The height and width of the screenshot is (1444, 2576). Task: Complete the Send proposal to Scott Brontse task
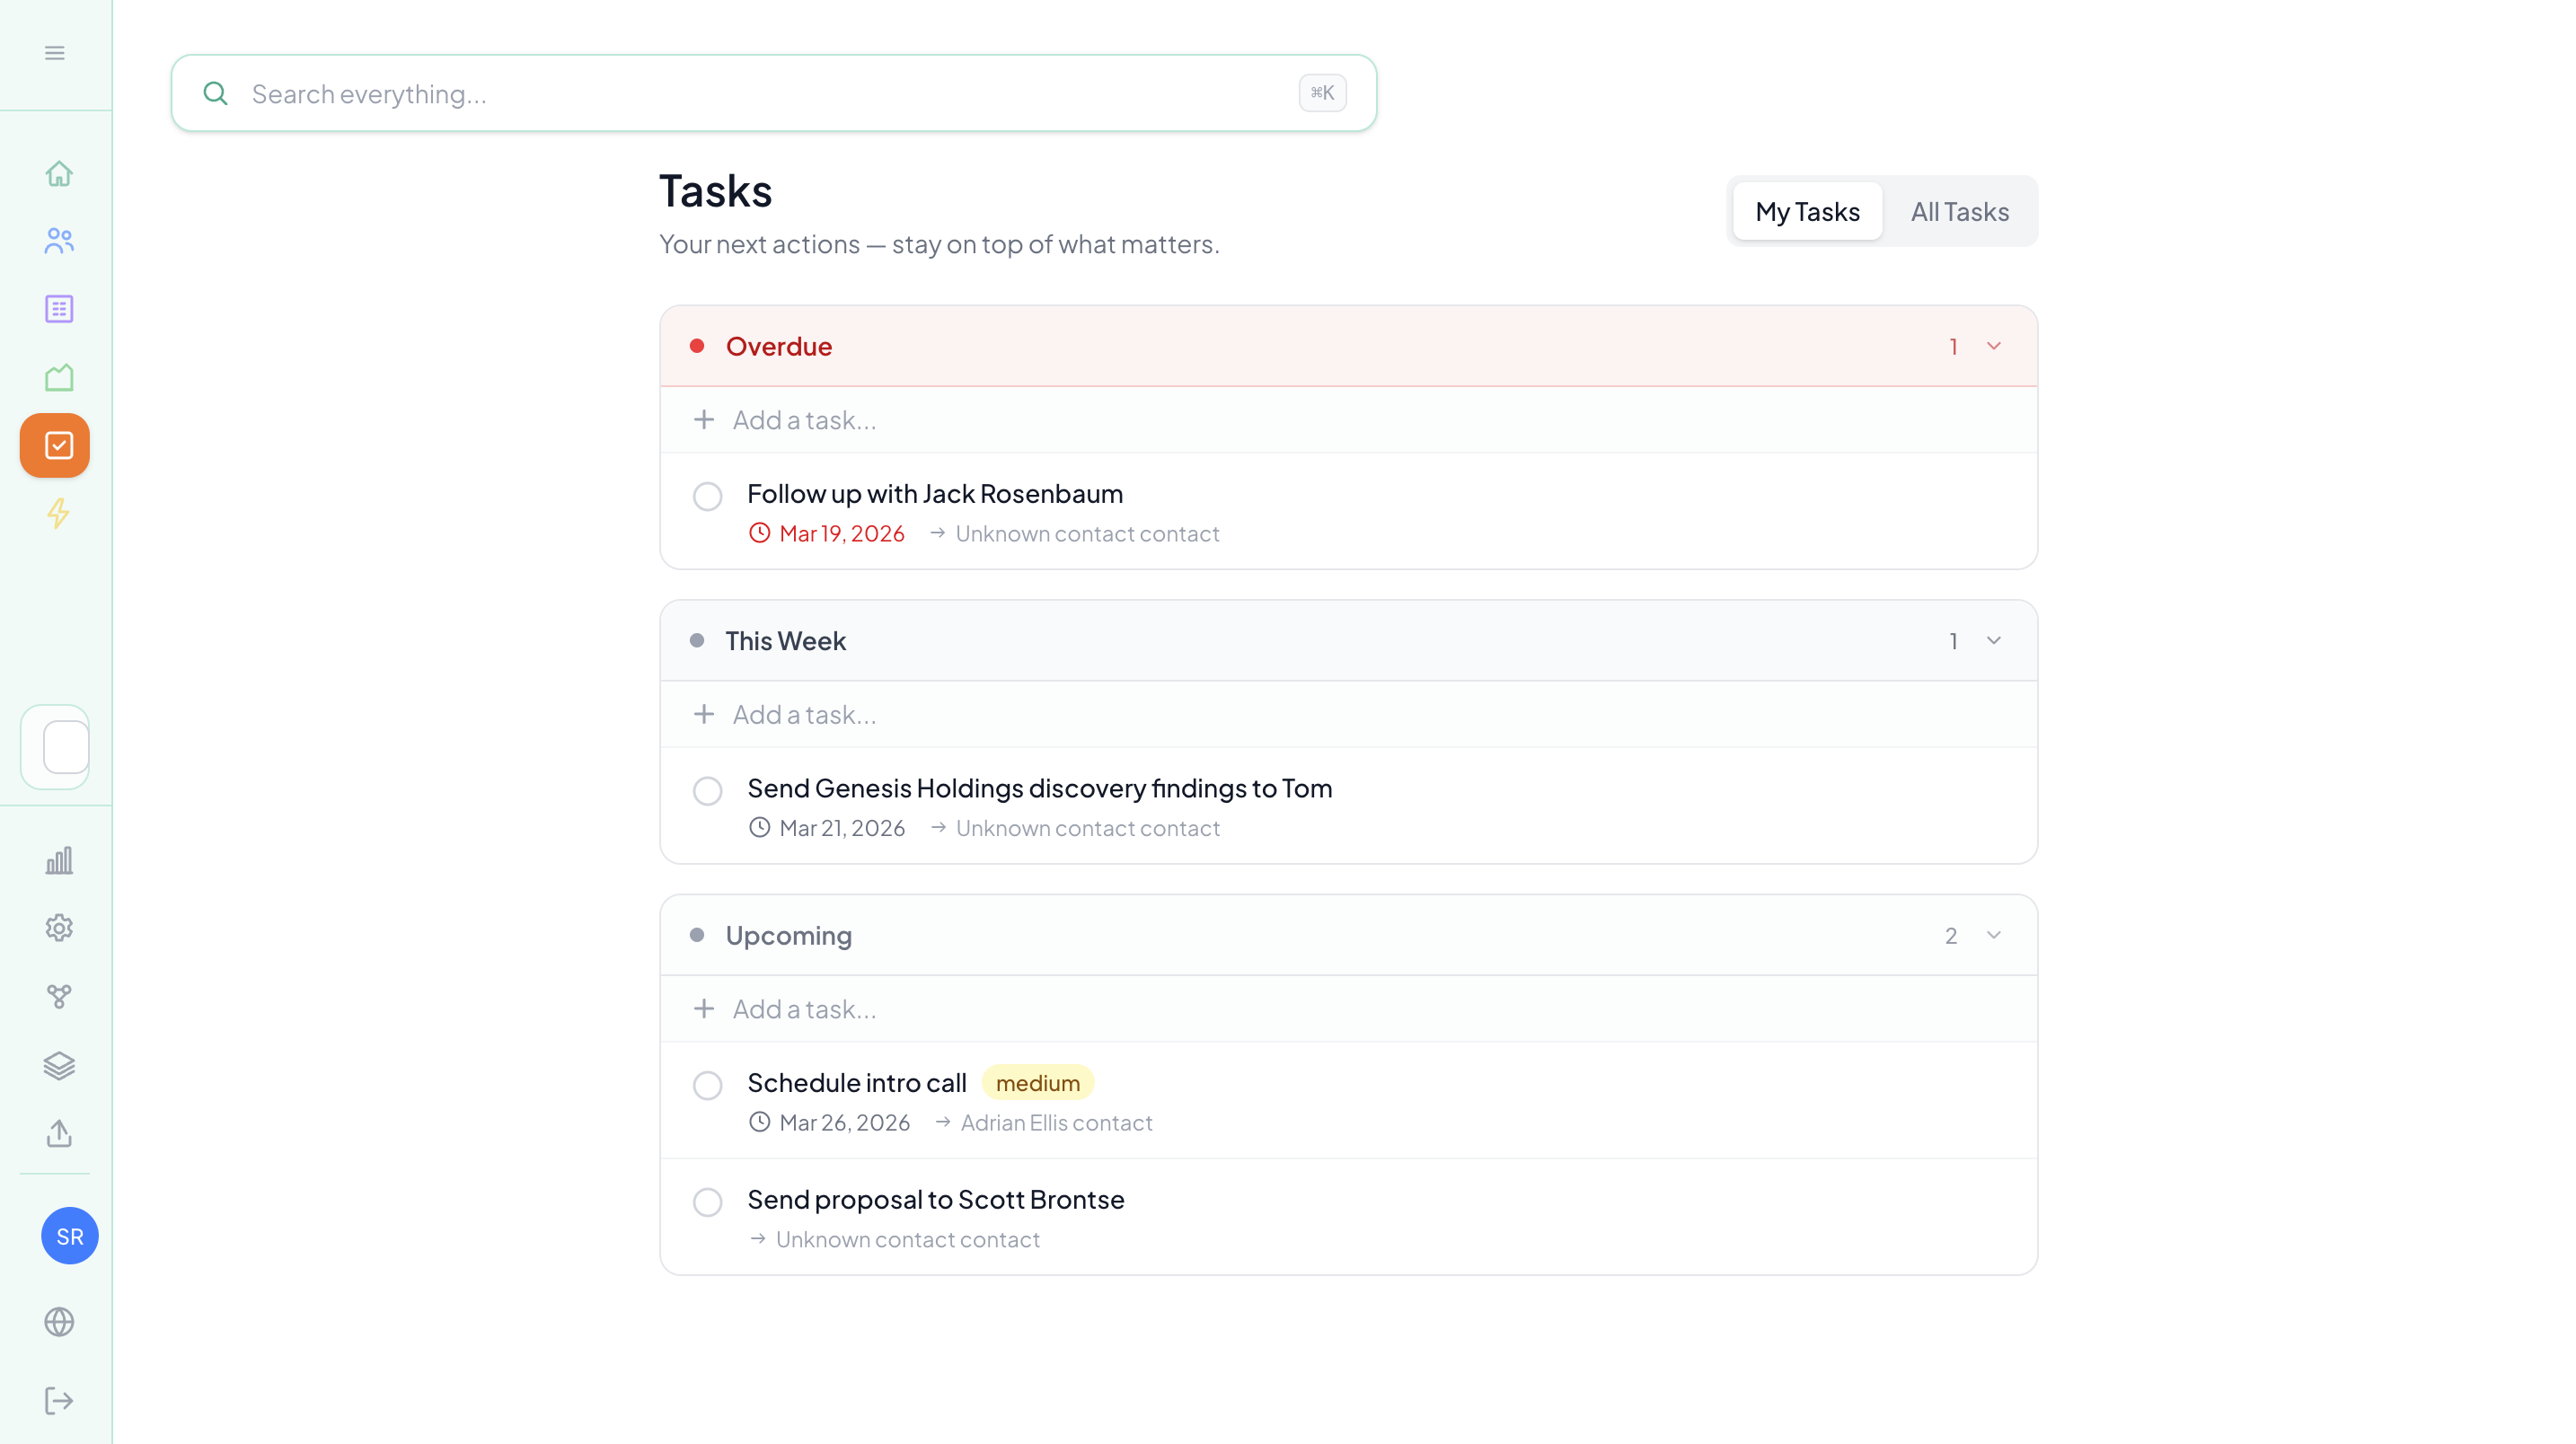[708, 1202]
